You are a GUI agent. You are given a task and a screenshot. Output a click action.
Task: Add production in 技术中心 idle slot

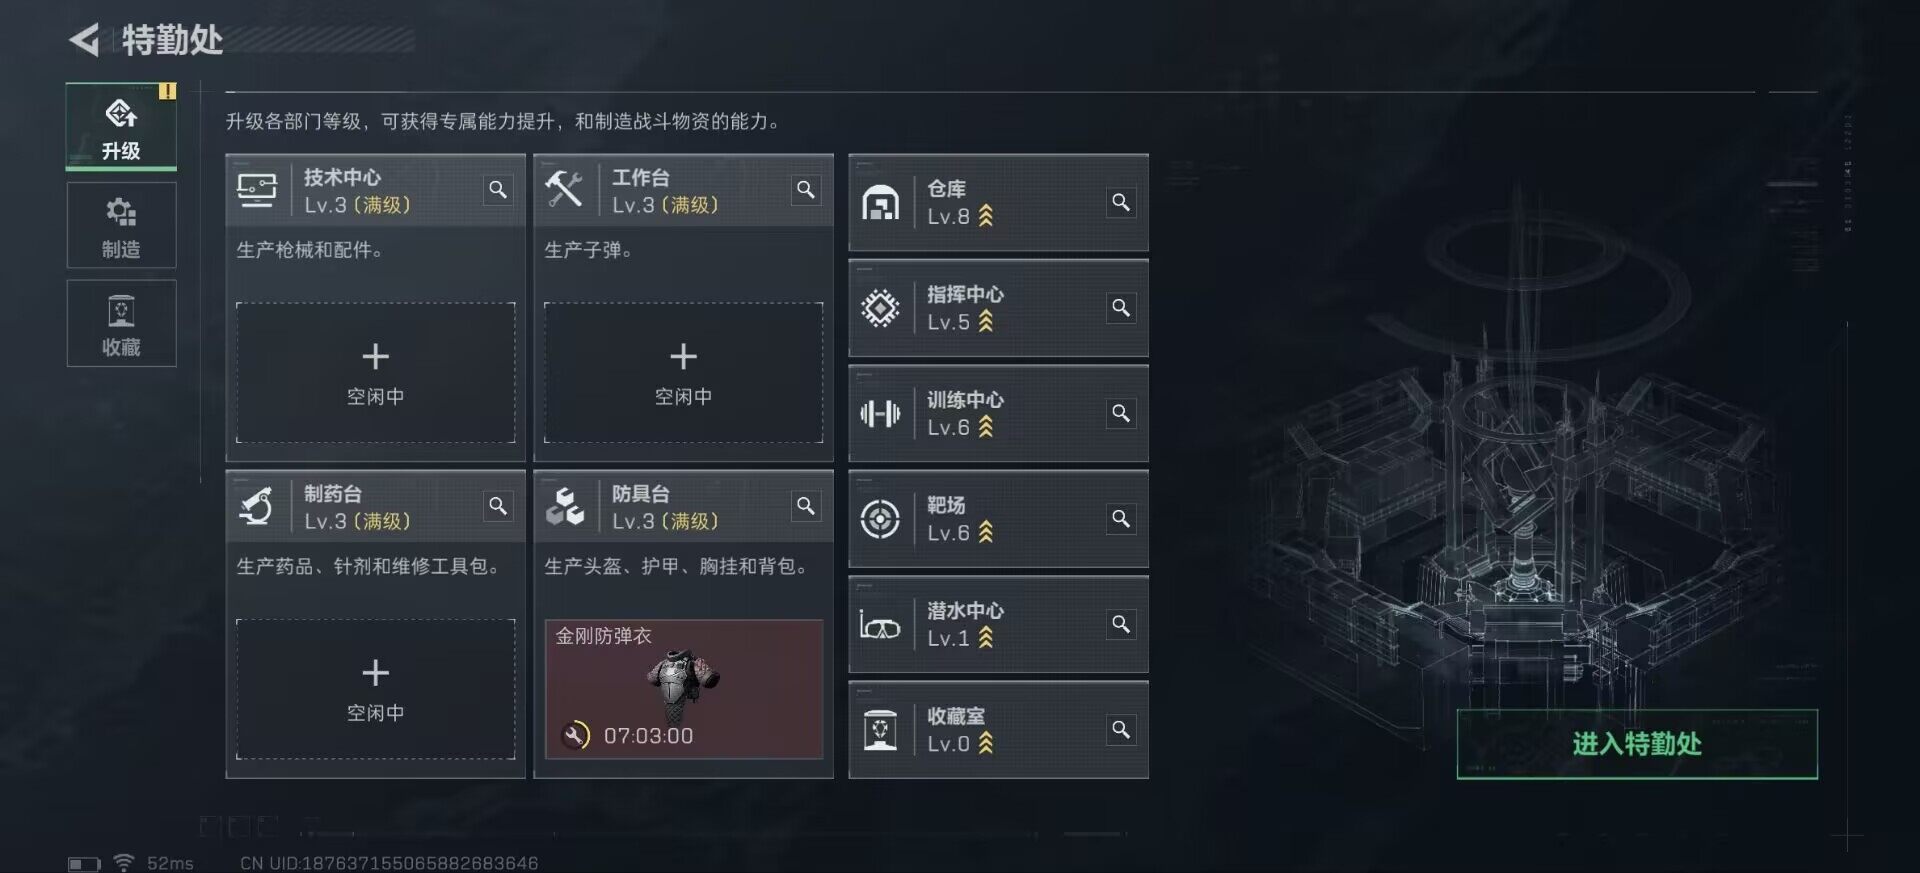click(376, 373)
